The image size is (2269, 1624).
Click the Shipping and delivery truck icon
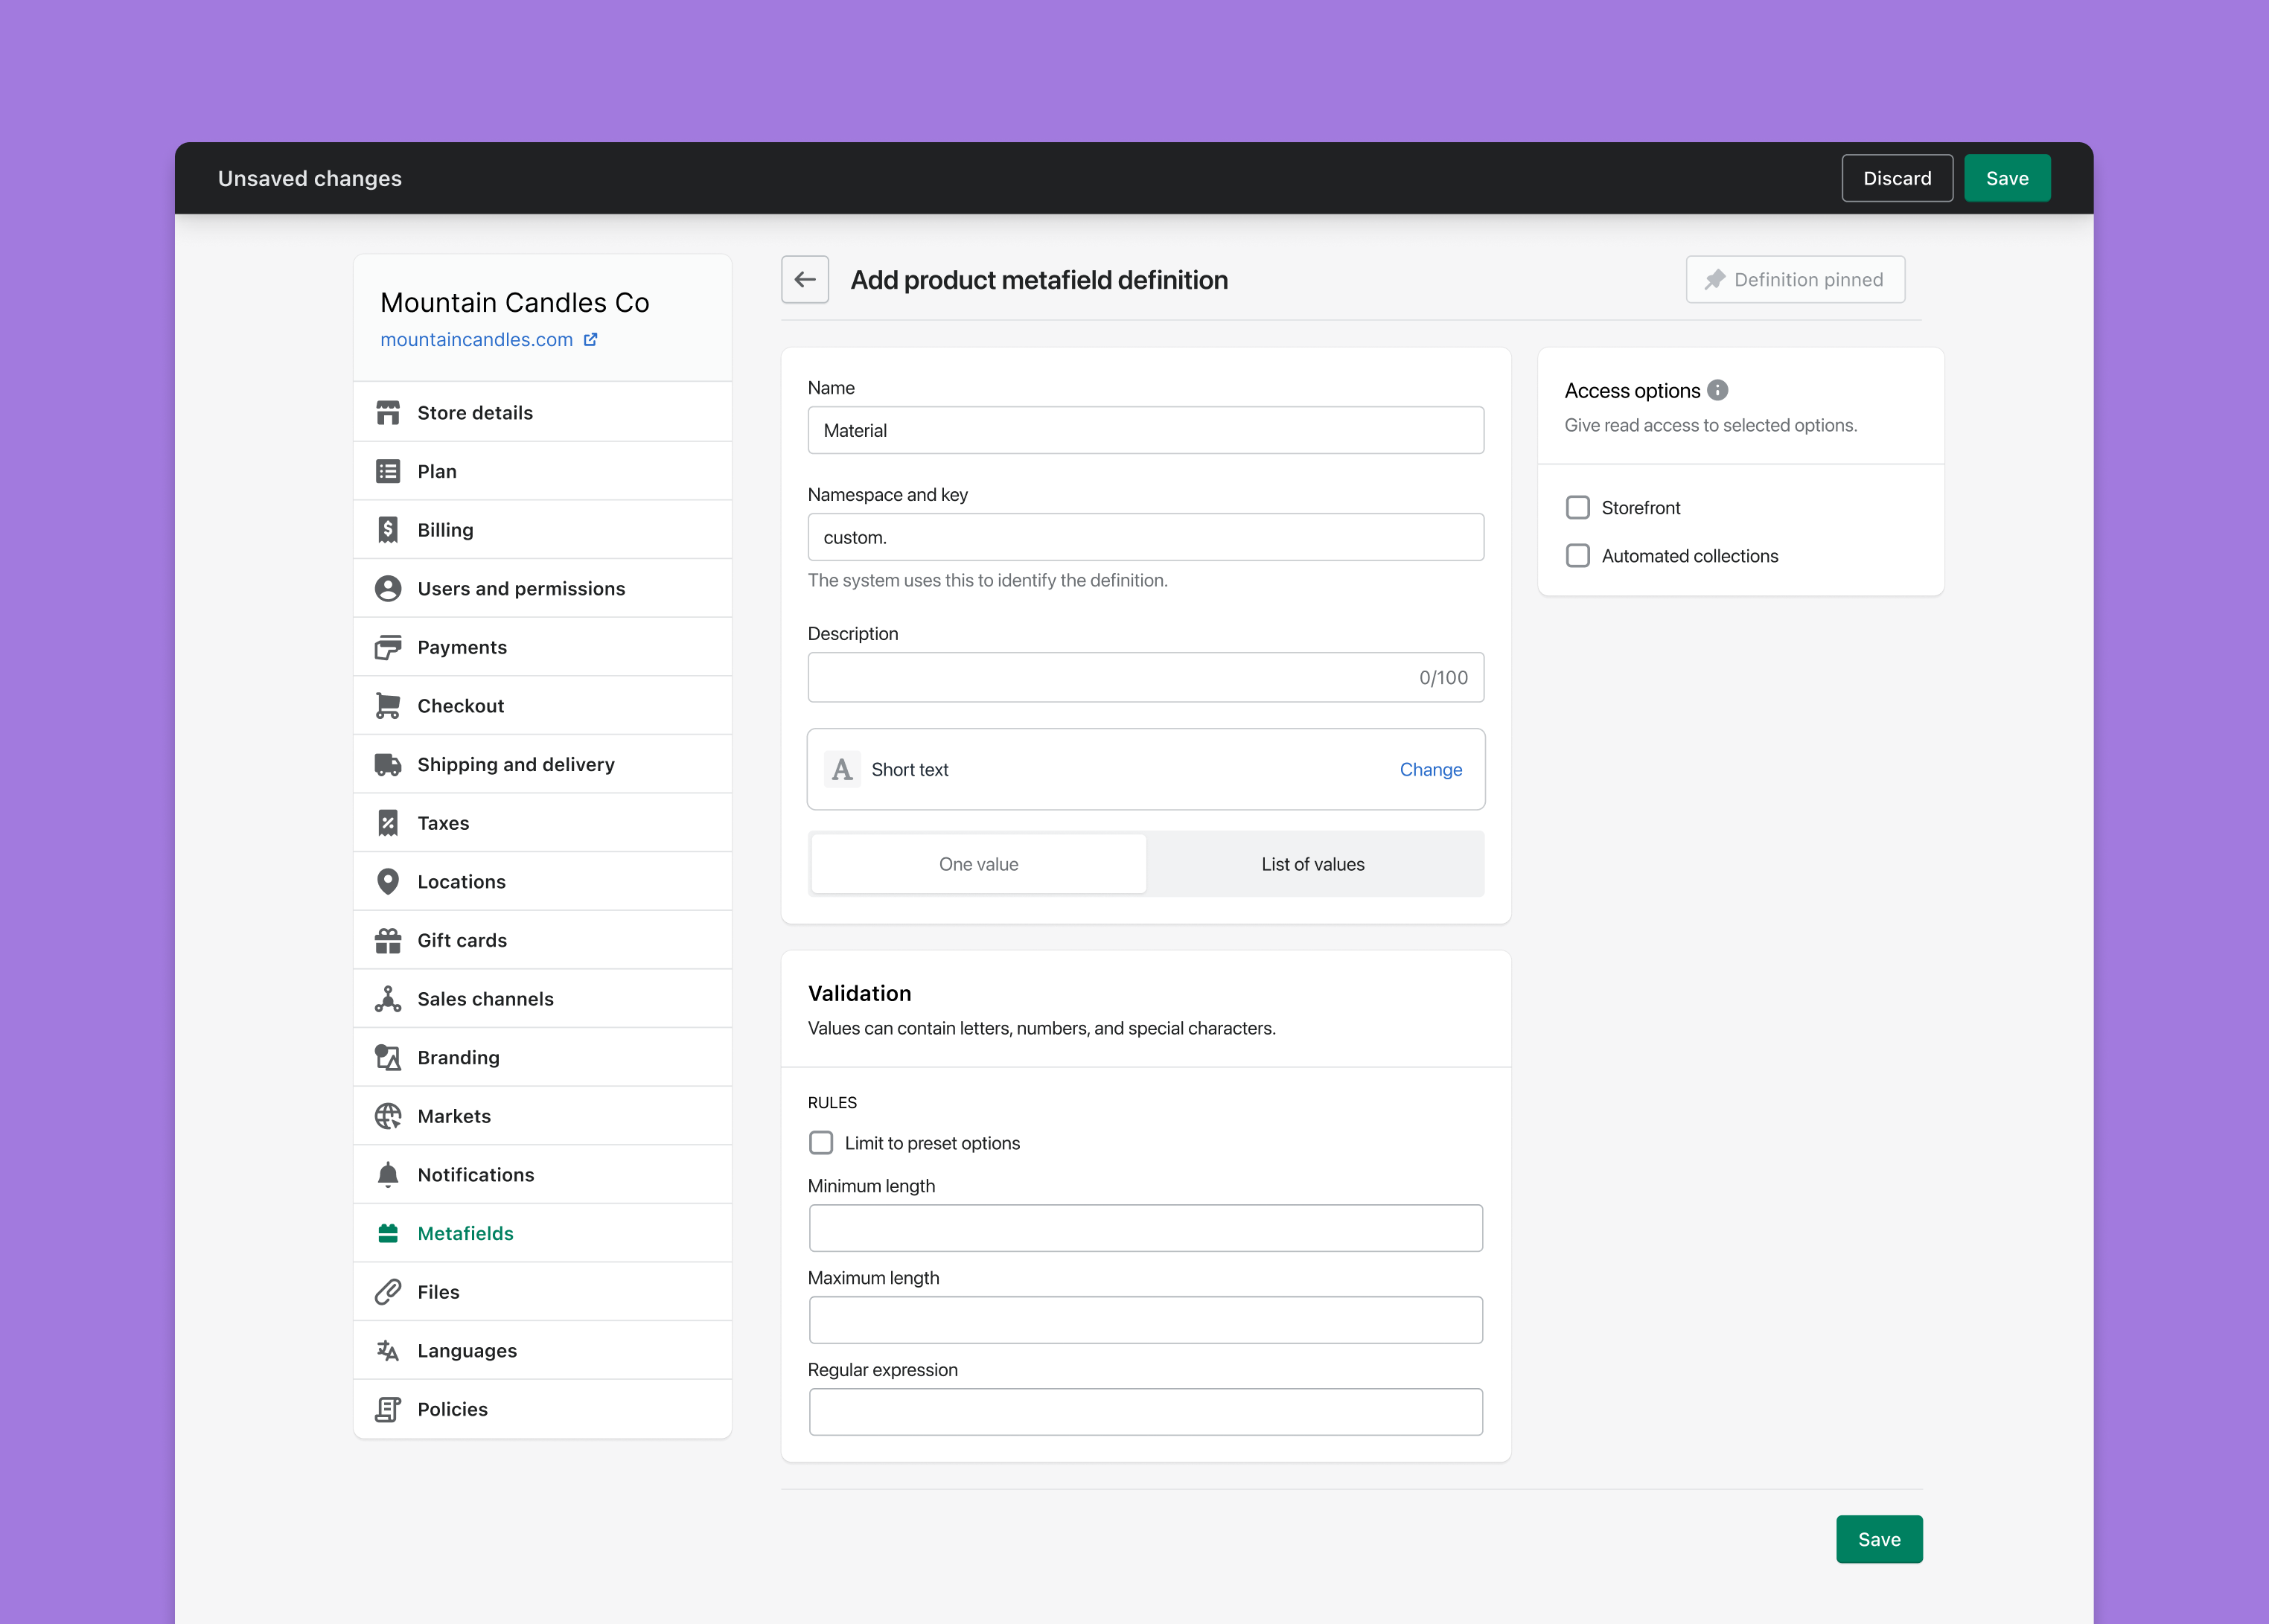tap(388, 765)
